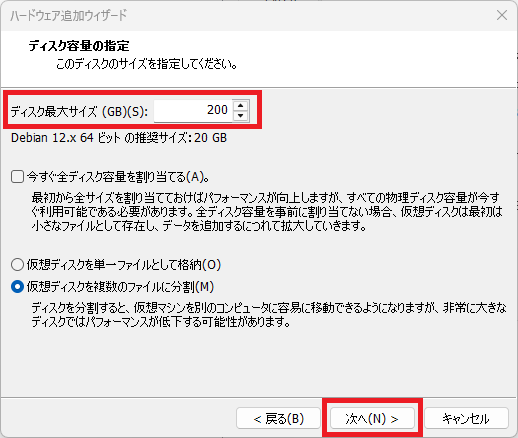Click the このディスクのサイズを指定してください text
The image size is (518, 438).
[x=147, y=64]
